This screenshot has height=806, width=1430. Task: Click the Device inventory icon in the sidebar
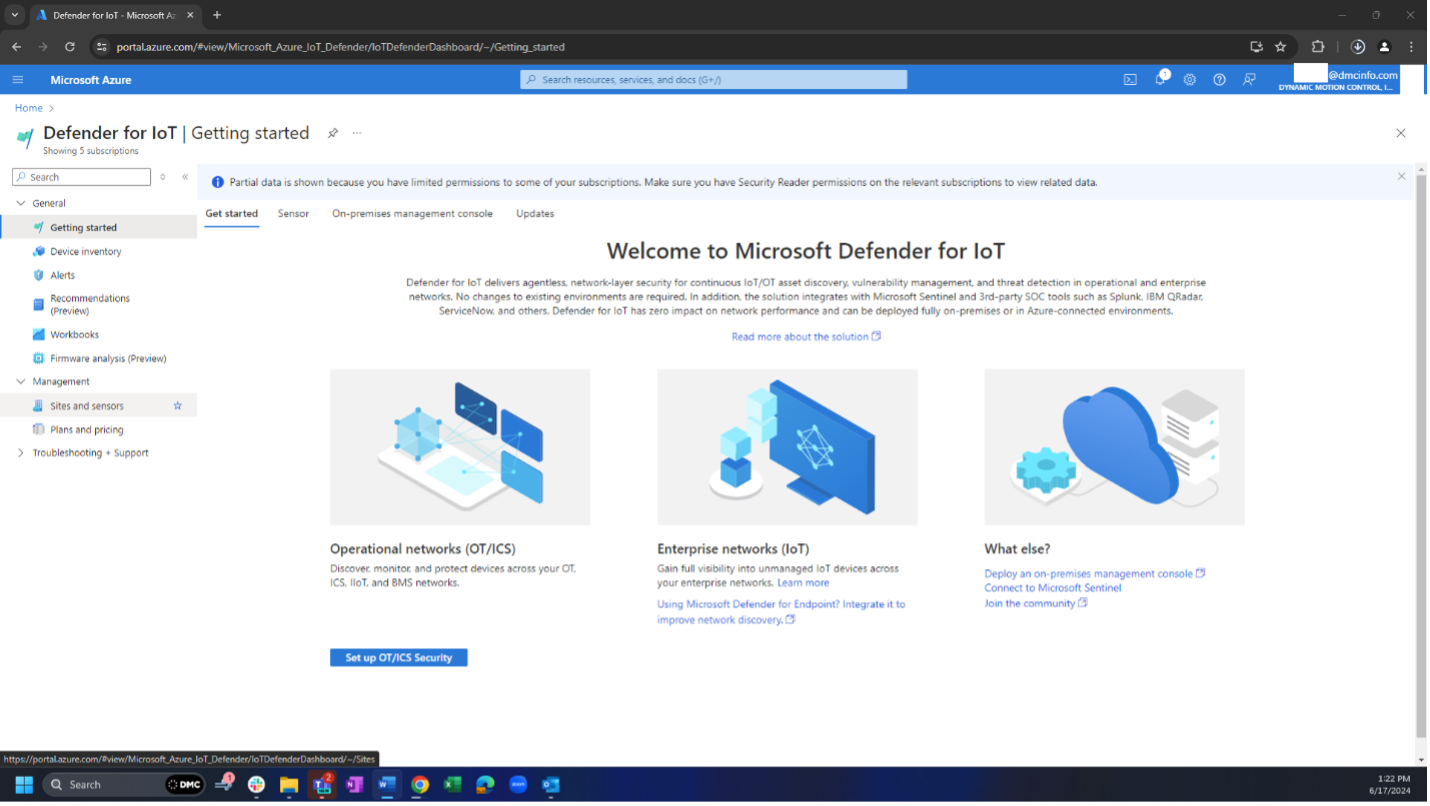tap(38, 252)
